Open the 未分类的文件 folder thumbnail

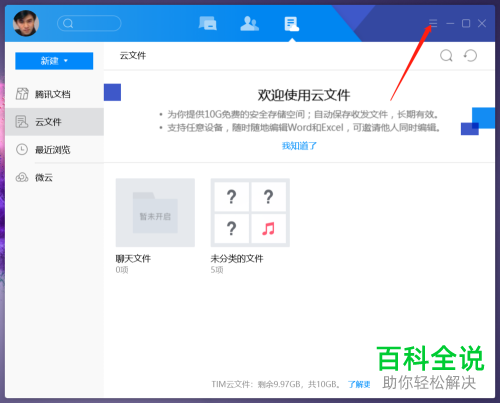pos(250,213)
